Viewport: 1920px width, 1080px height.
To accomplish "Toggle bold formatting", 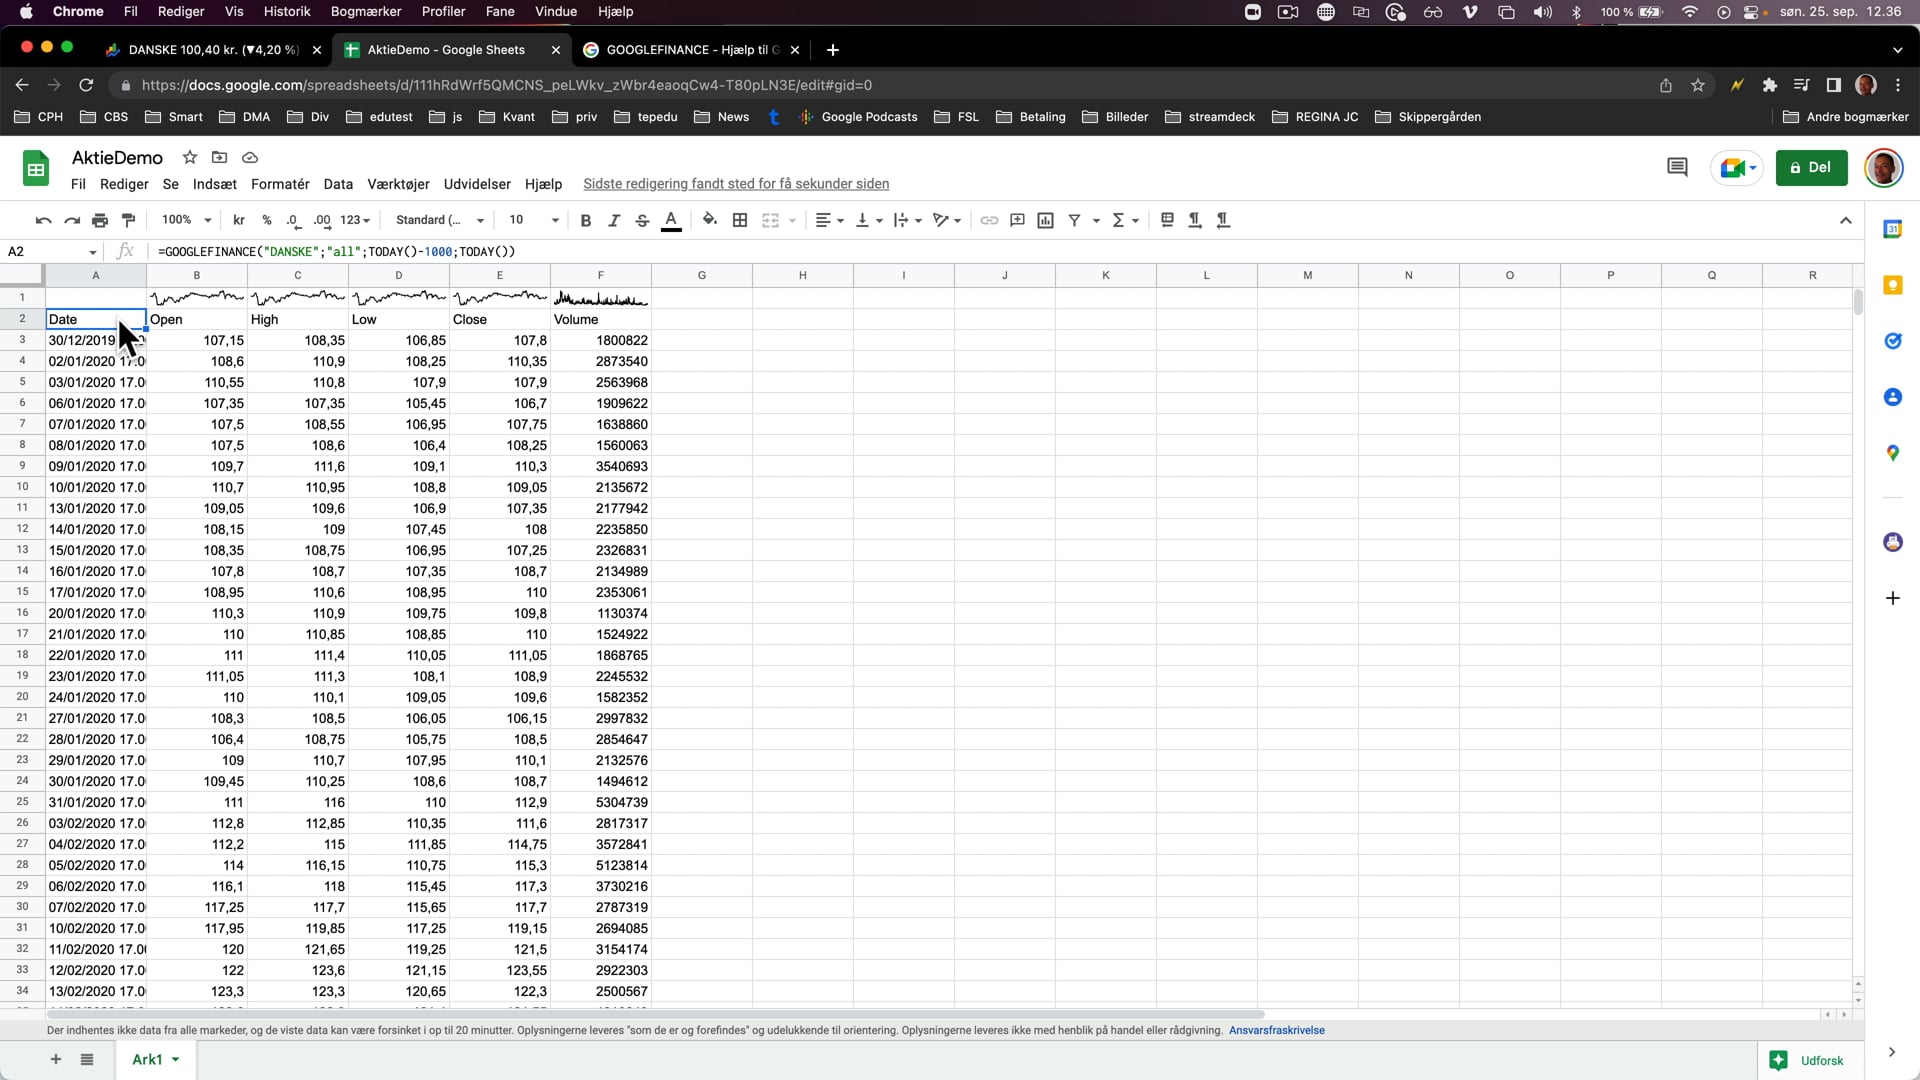I will click(x=586, y=220).
